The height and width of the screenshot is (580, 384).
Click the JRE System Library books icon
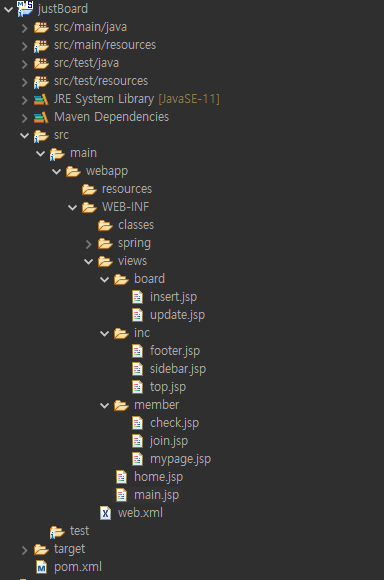[41, 100]
